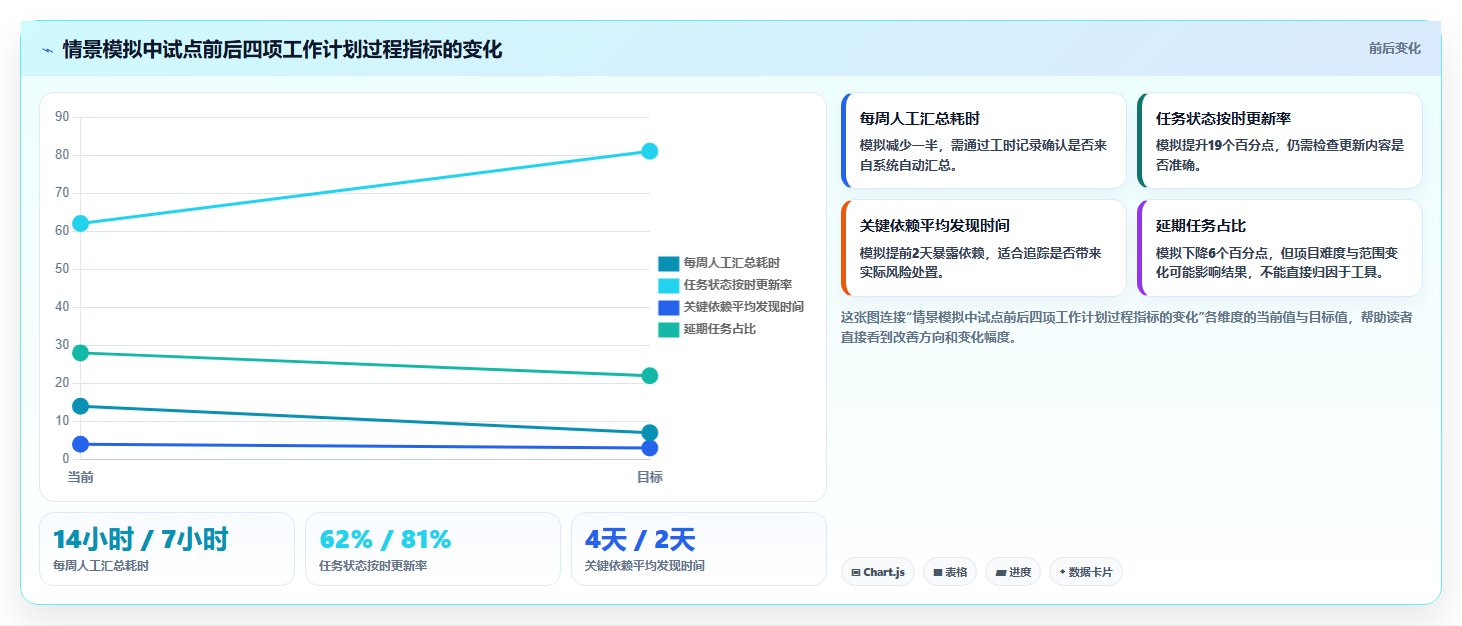Click the 前后变化 label in header
1462x626 pixels.
(x=1394, y=49)
